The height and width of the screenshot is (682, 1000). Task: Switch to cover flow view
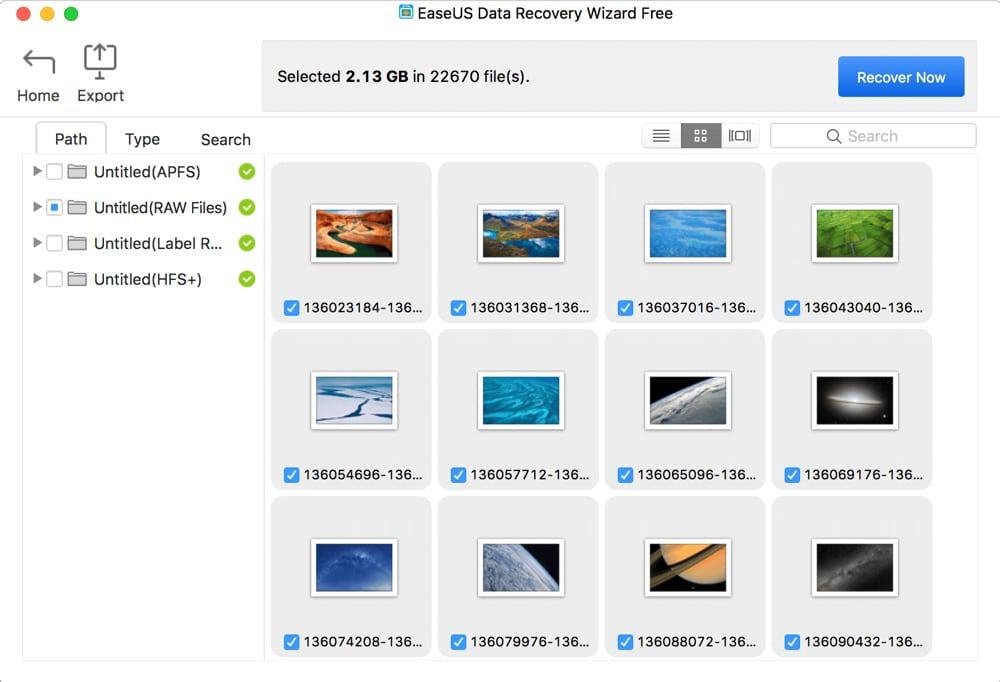(738, 135)
